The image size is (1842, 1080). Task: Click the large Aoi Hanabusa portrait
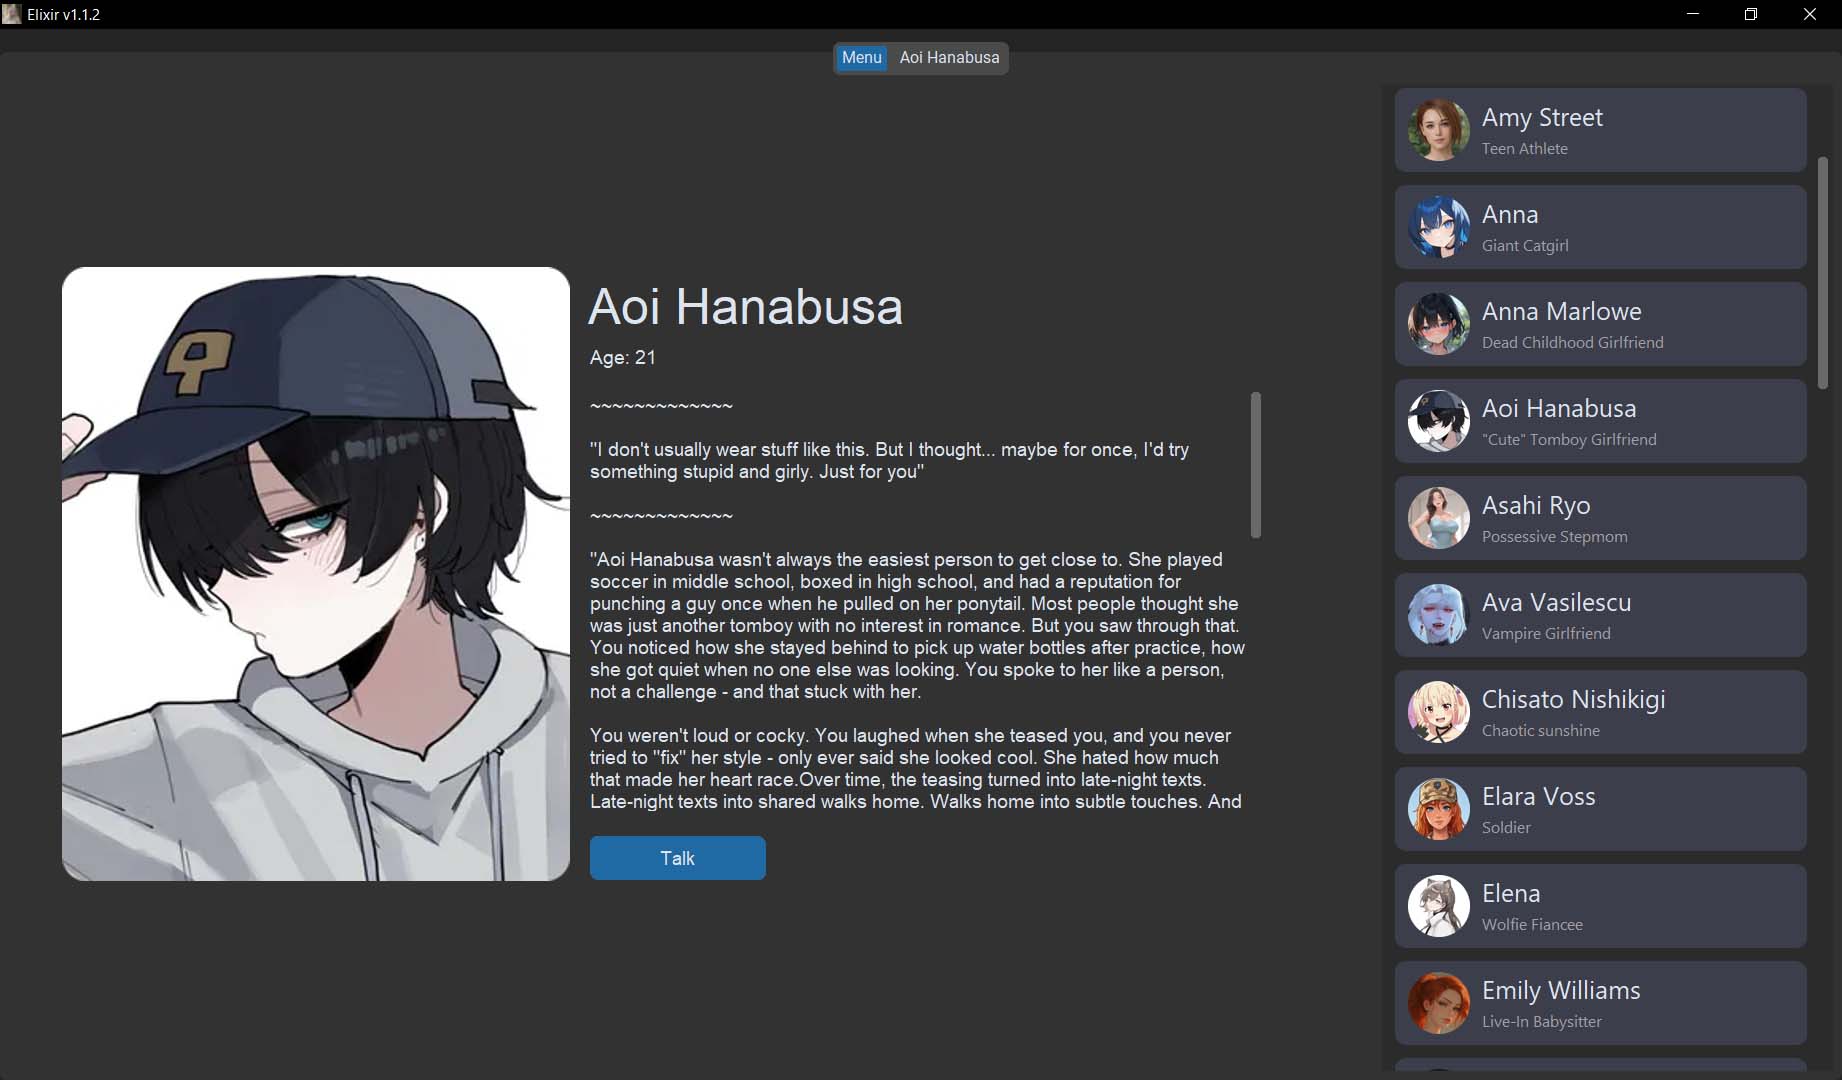point(316,574)
